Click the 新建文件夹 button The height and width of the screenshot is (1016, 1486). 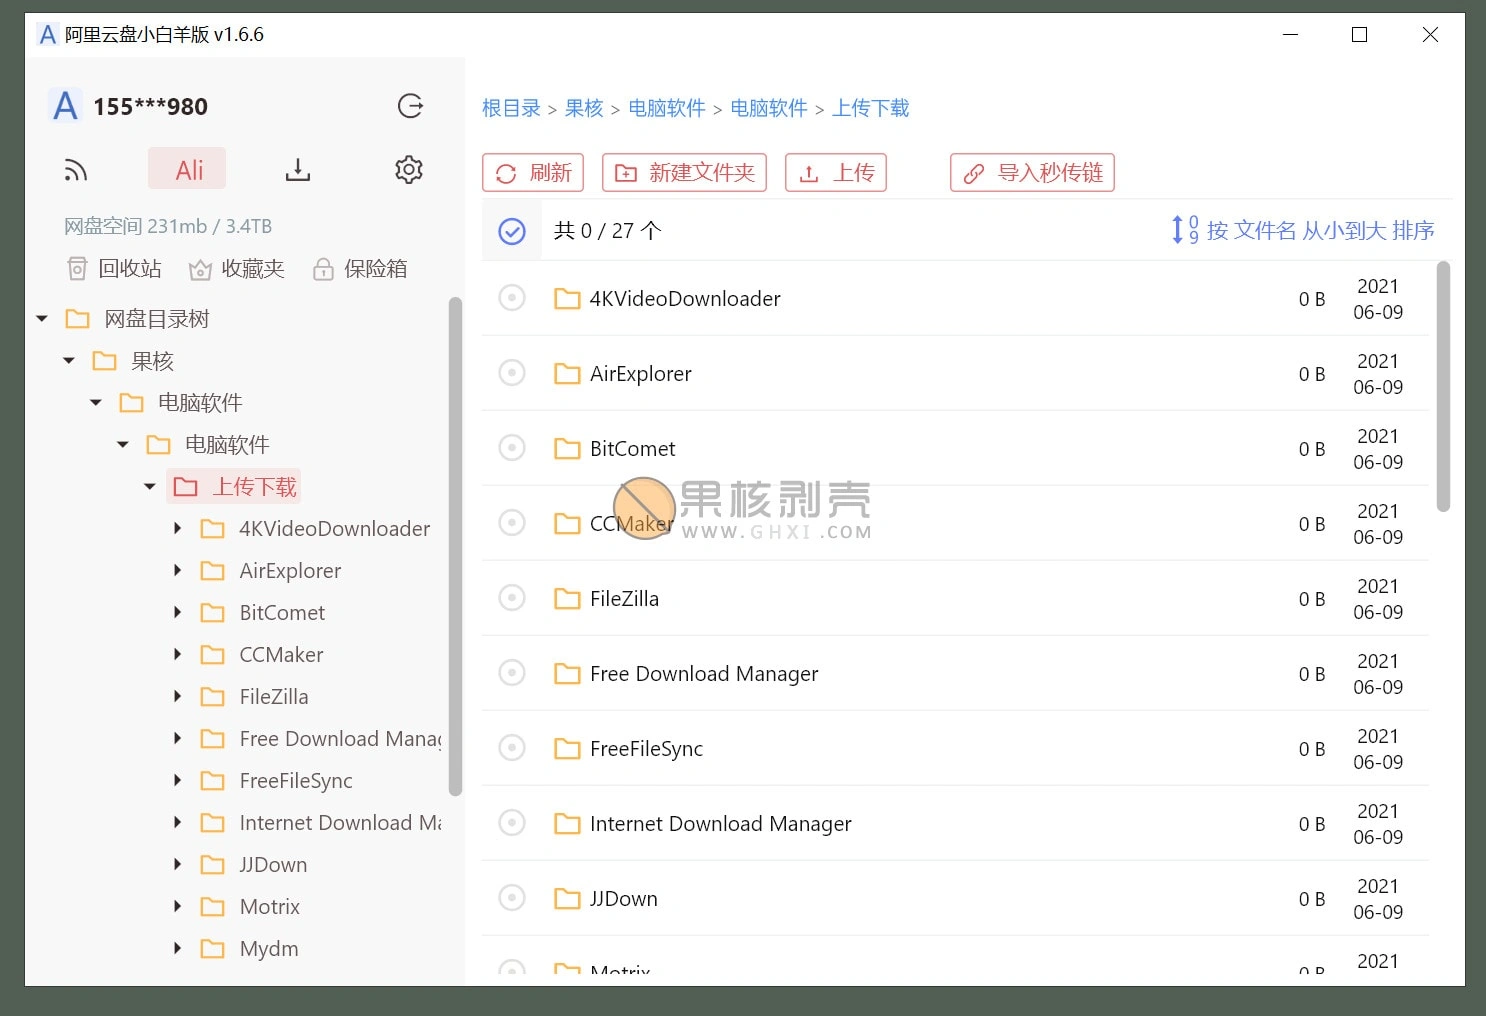tap(684, 172)
